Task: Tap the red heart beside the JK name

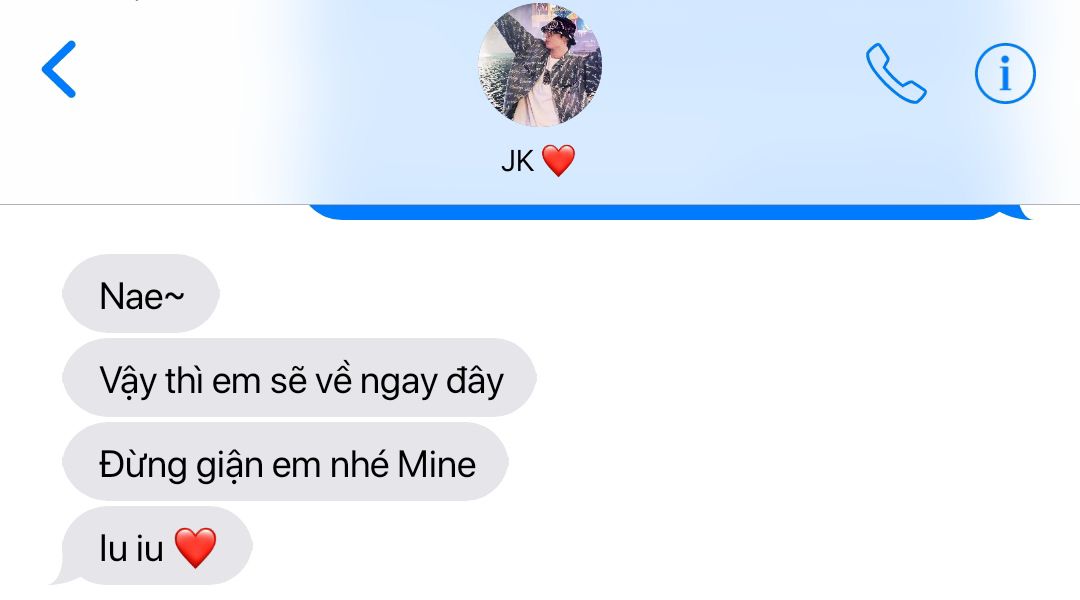Action: [x=558, y=161]
